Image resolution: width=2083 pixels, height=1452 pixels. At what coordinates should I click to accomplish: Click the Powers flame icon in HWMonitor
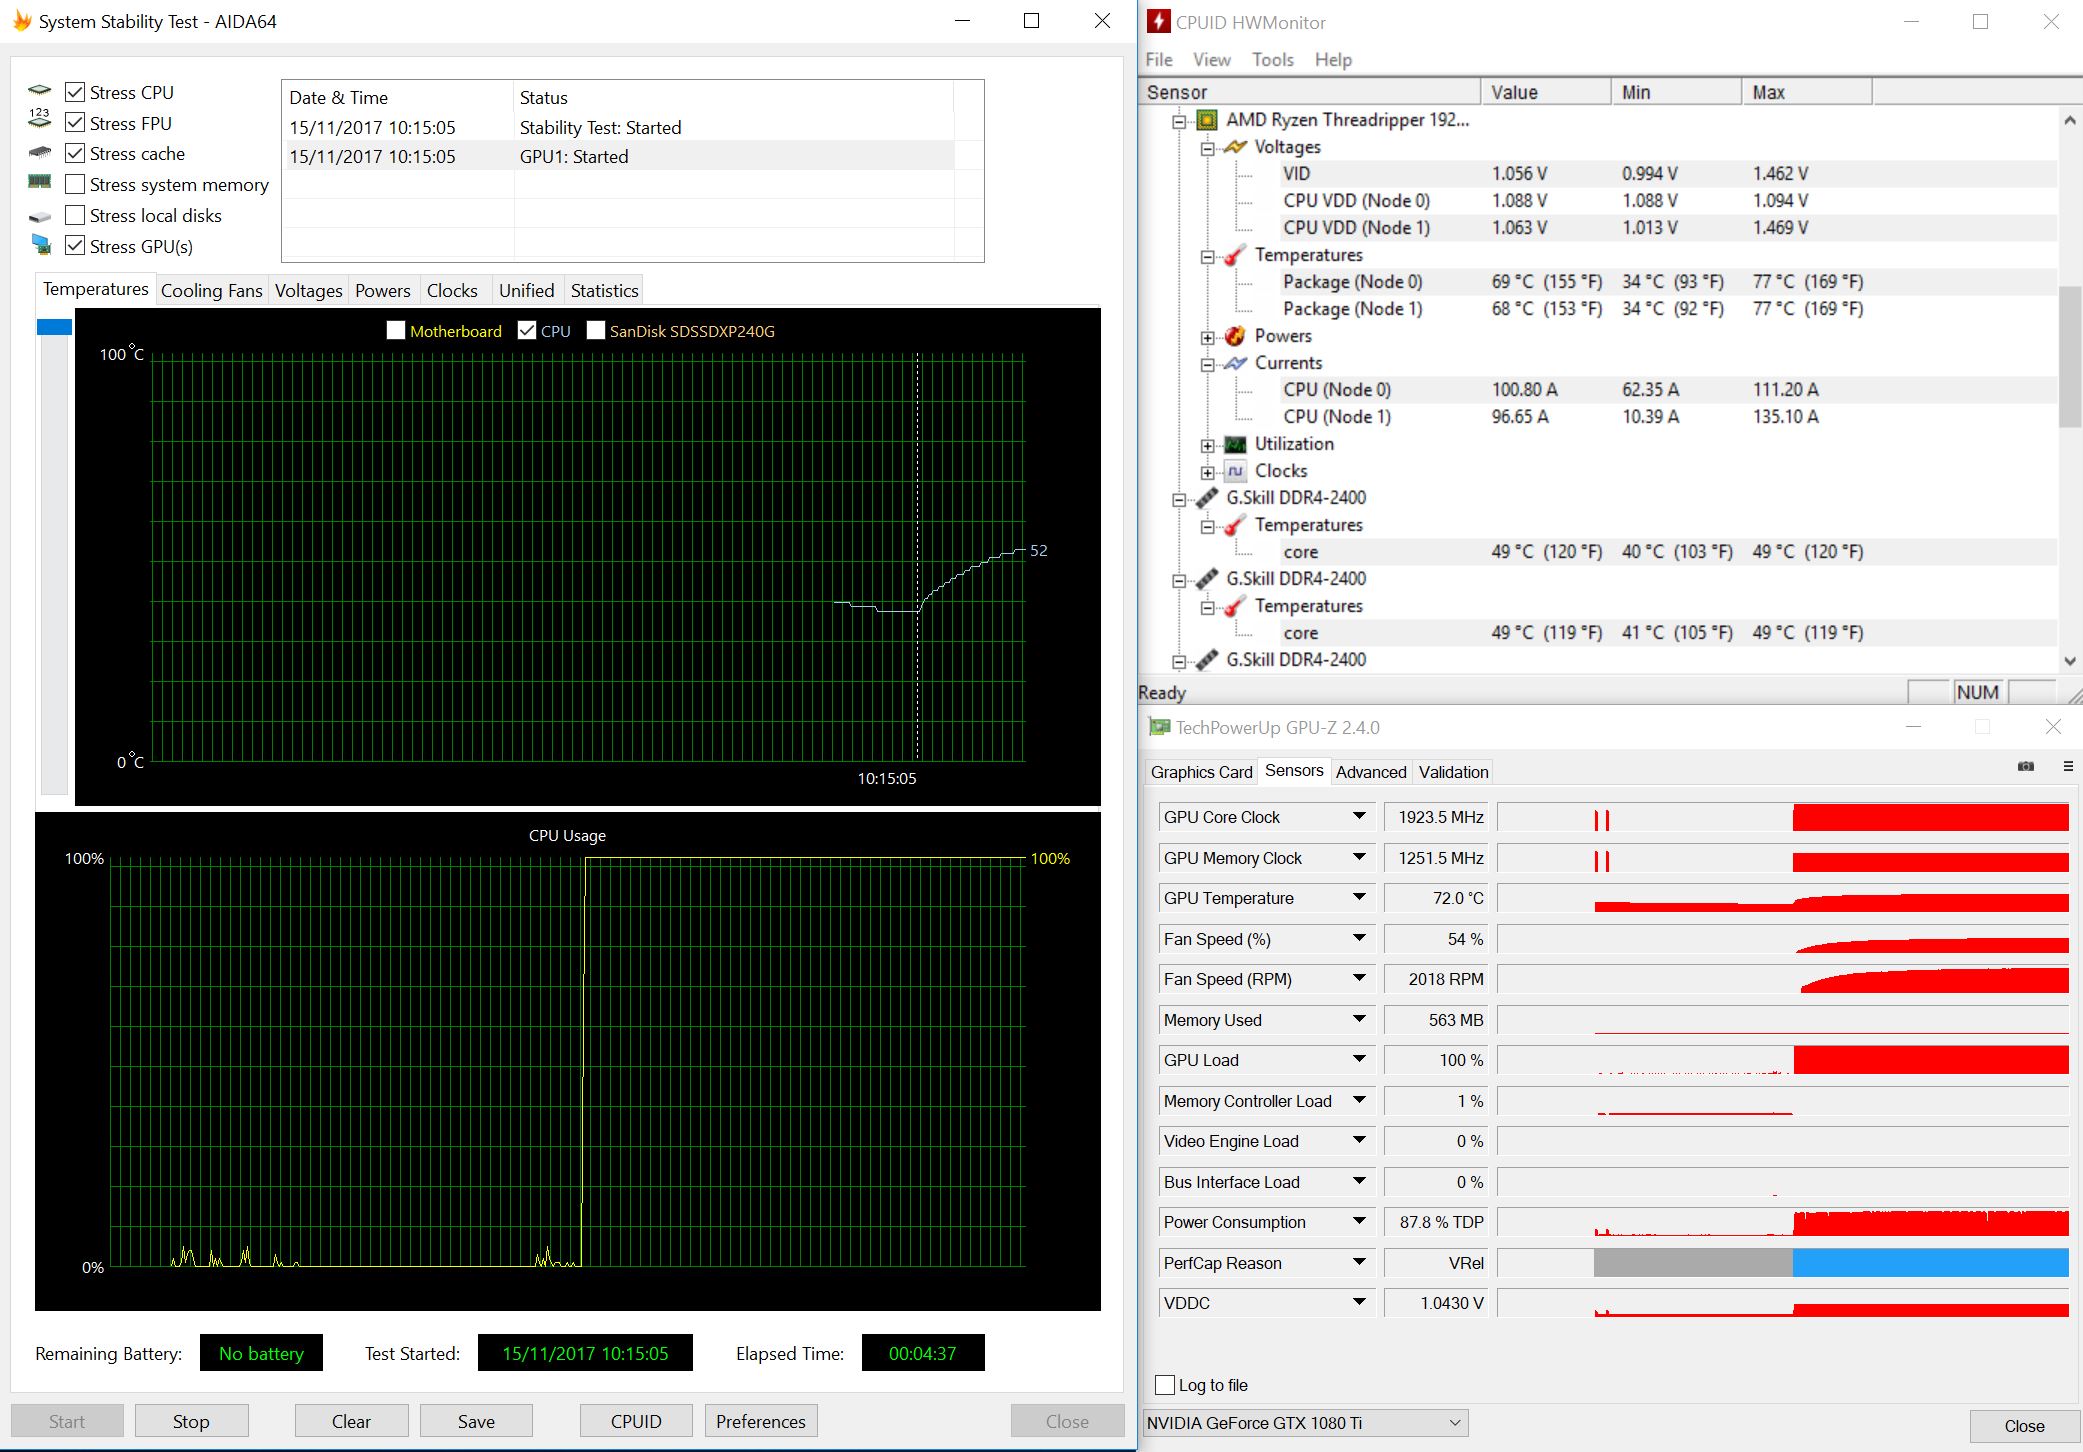pos(1235,336)
